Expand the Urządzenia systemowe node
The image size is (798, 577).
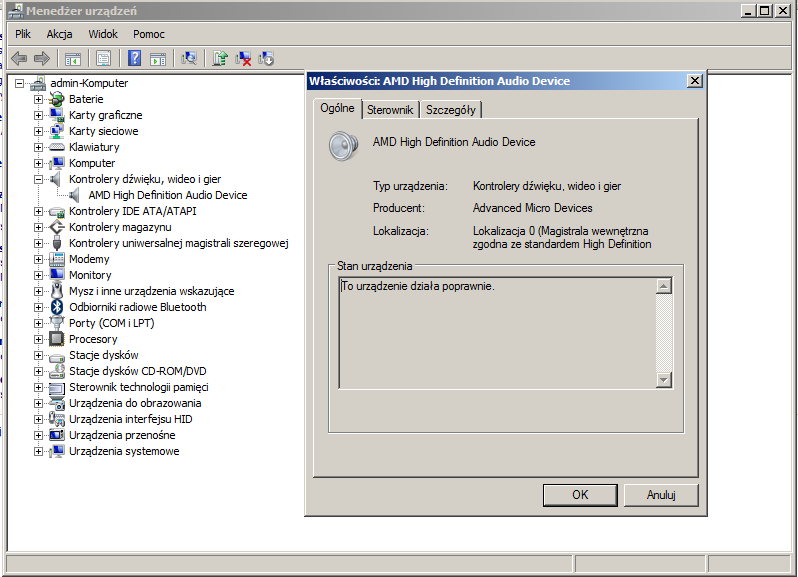point(38,451)
